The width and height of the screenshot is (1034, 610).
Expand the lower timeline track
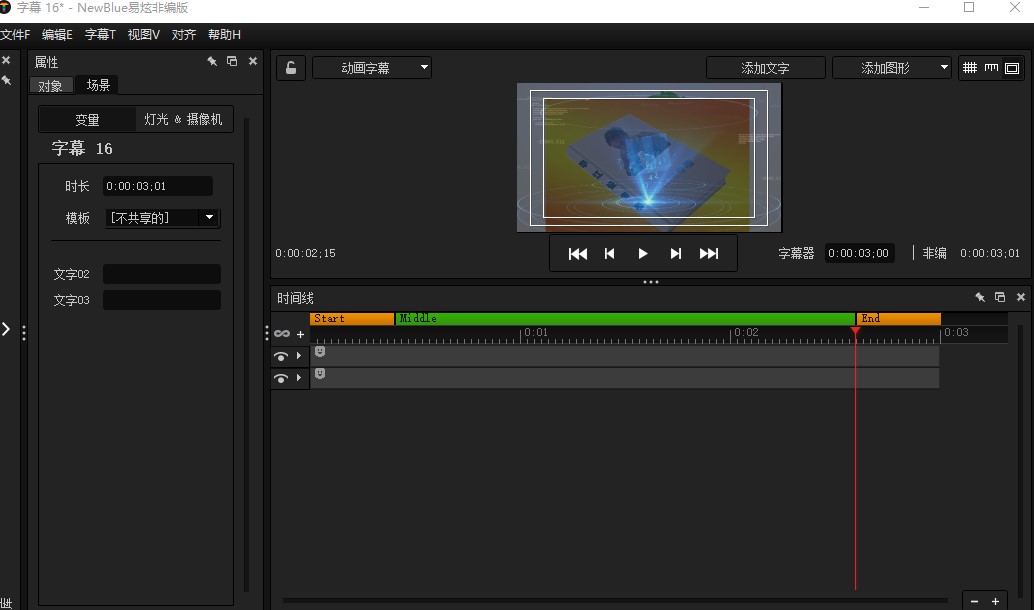click(299, 378)
